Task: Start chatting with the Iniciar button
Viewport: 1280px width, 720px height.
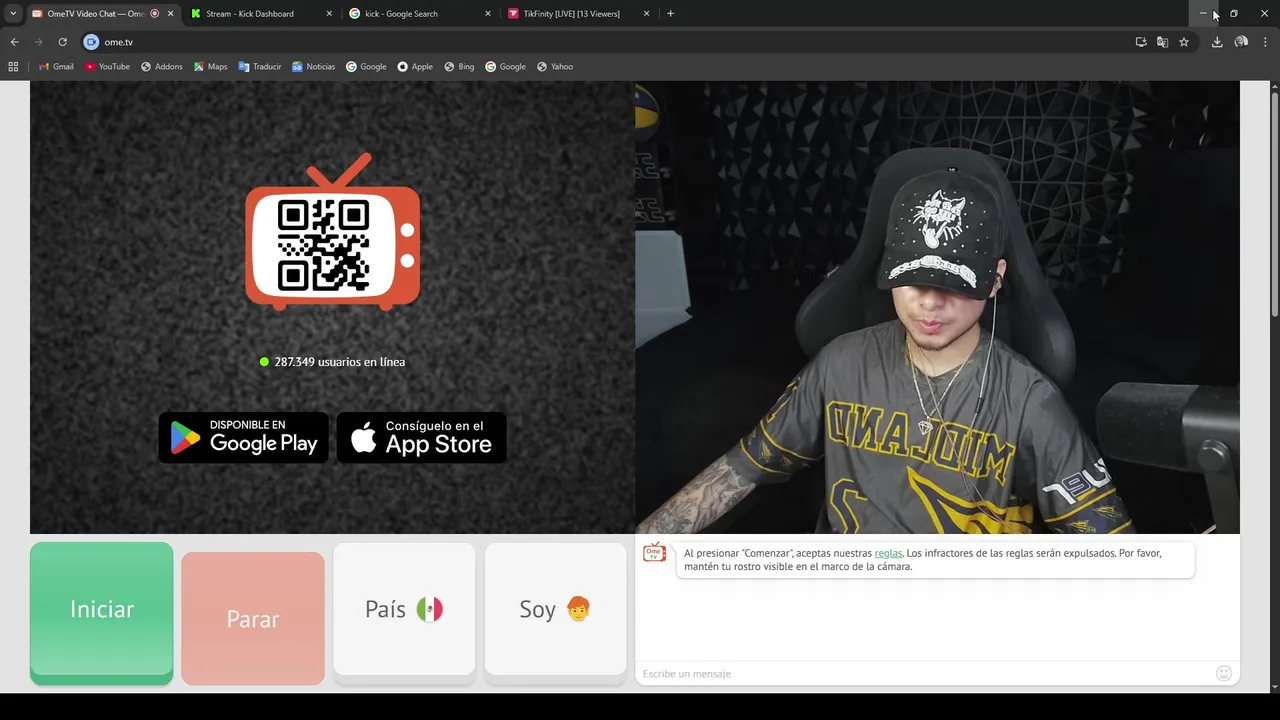Action: pos(101,613)
